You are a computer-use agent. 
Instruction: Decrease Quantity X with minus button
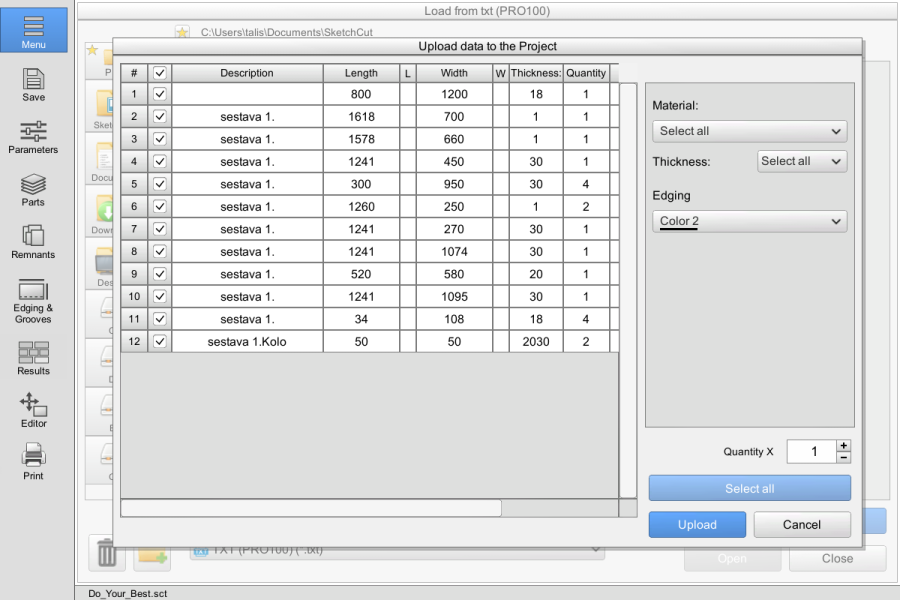point(844,458)
